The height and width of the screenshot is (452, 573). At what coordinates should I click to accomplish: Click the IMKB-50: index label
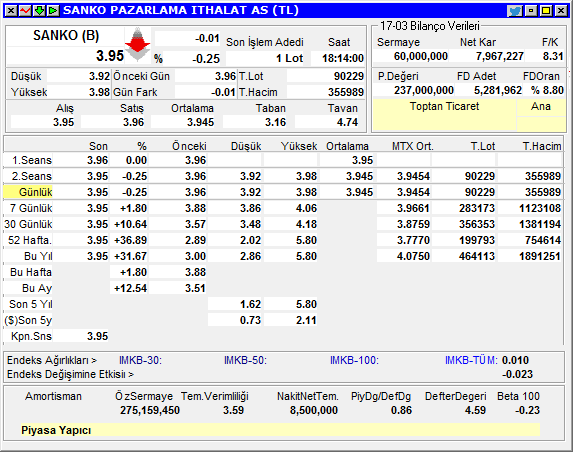(246, 361)
